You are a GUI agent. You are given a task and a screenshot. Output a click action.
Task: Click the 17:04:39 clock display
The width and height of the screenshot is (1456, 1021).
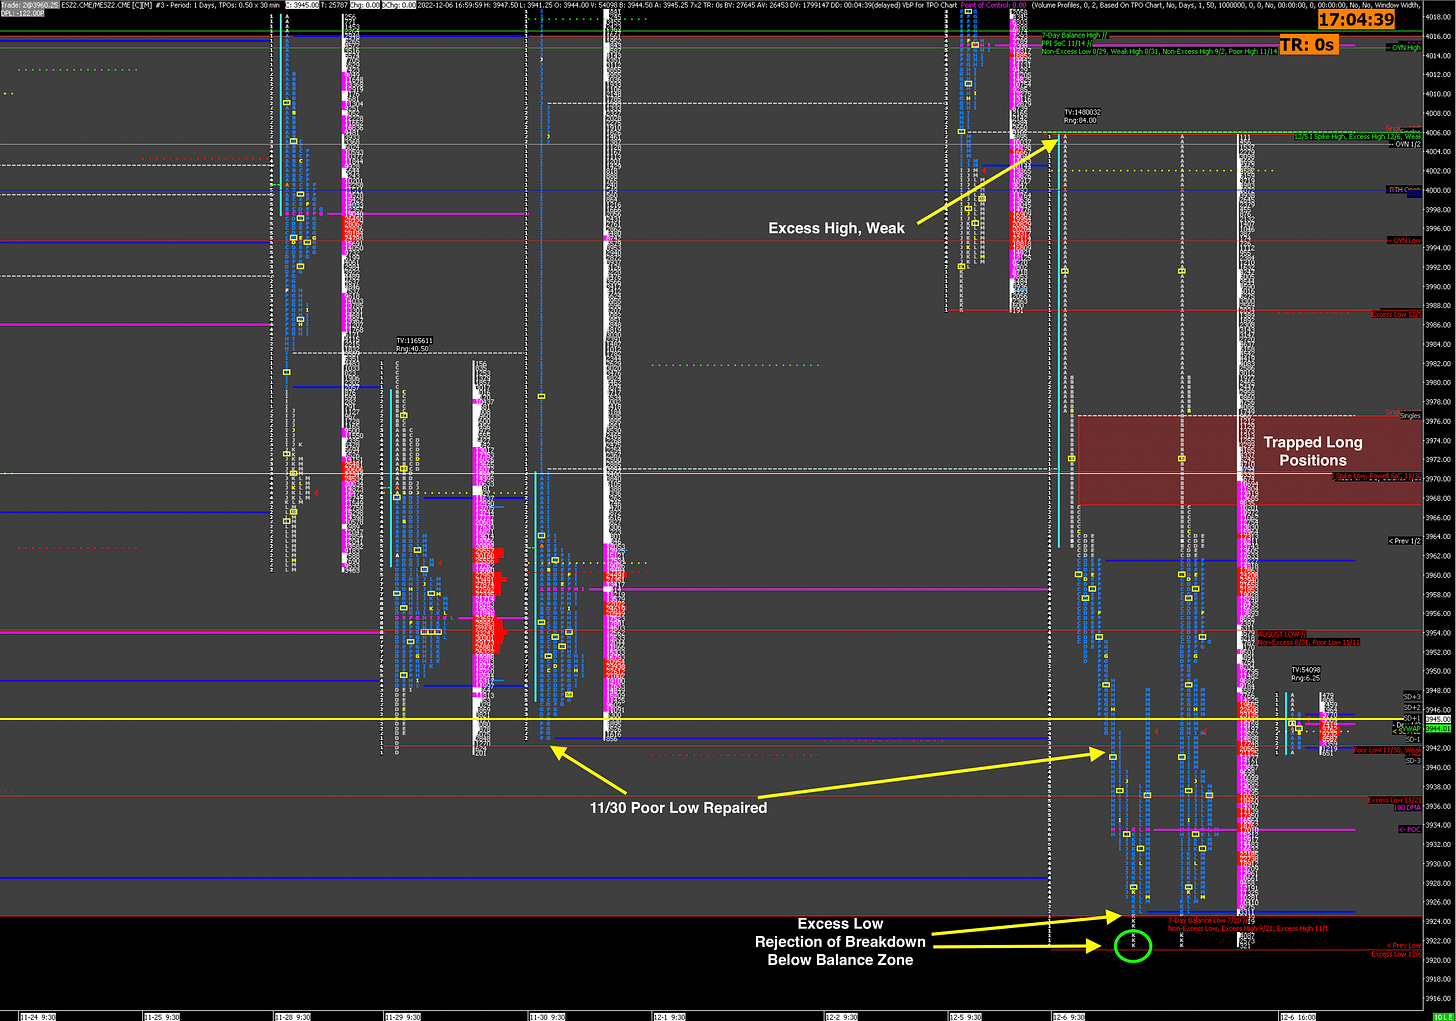coord(1356,19)
